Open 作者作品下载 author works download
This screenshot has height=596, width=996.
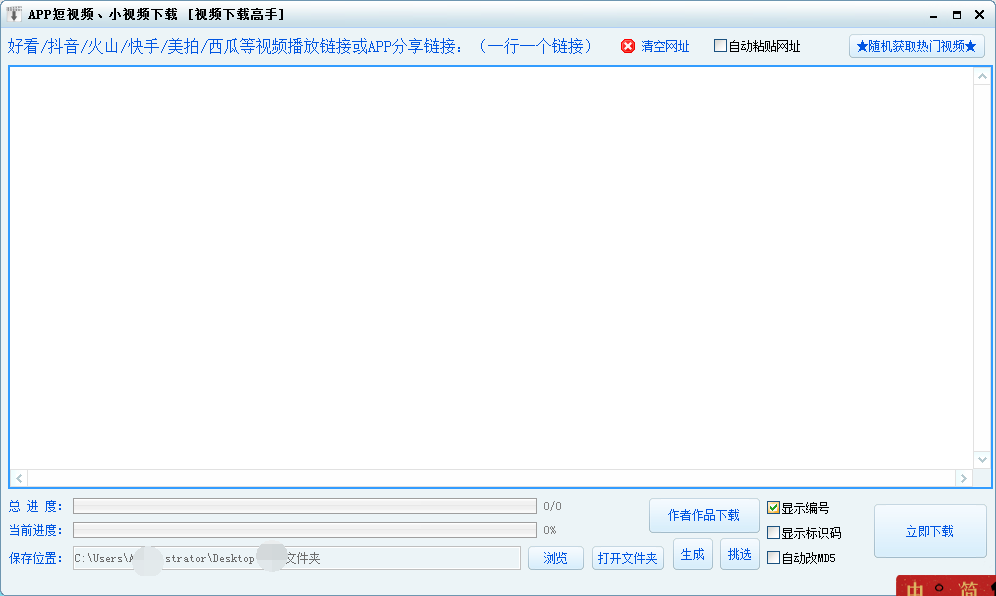point(704,515)
